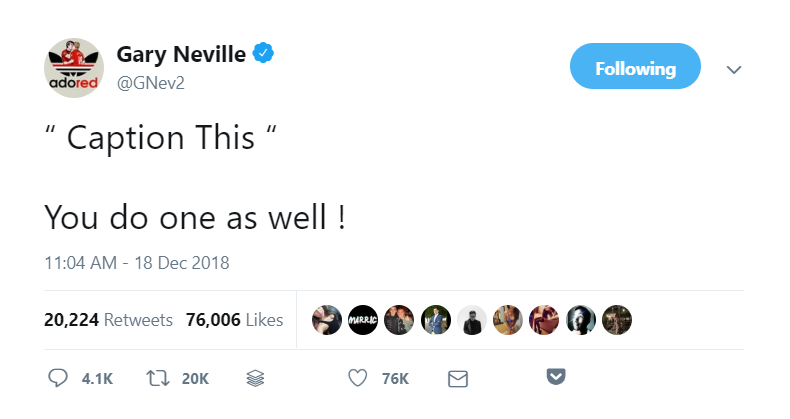Click the first liker avatar after Likes

click(326, 320)
